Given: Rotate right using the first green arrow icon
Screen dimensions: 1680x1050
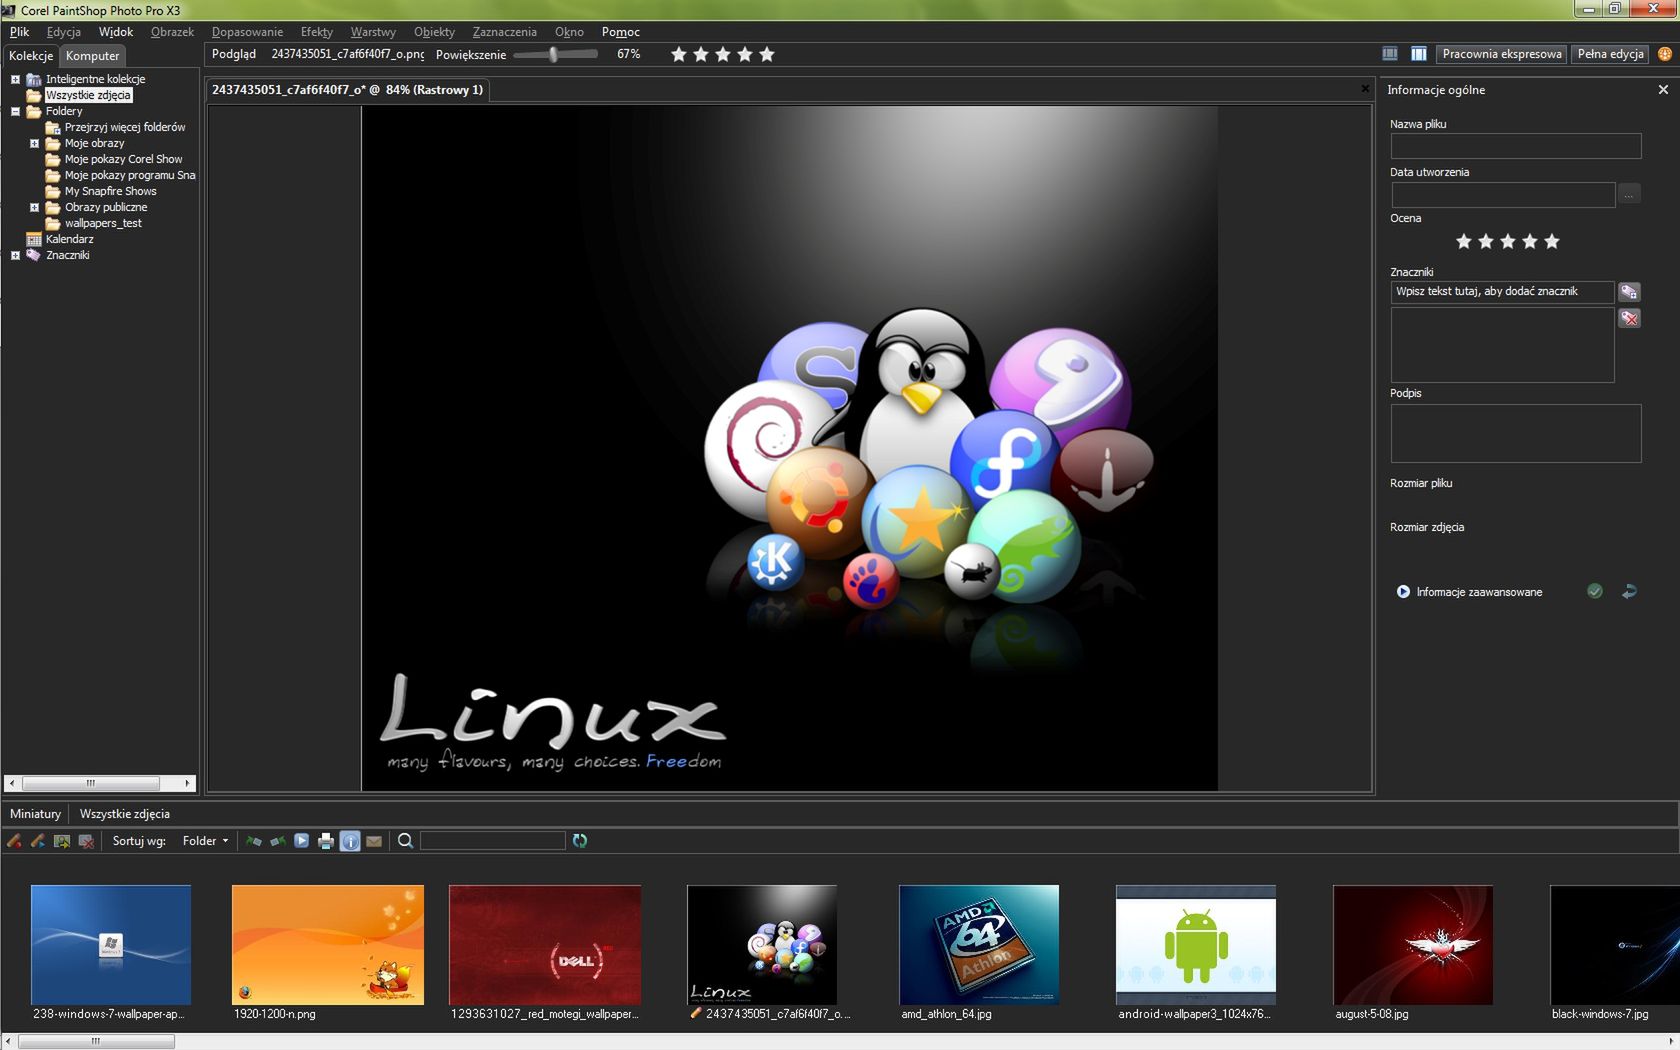Looking at the screenshot, I should click(x=254, y=841).
